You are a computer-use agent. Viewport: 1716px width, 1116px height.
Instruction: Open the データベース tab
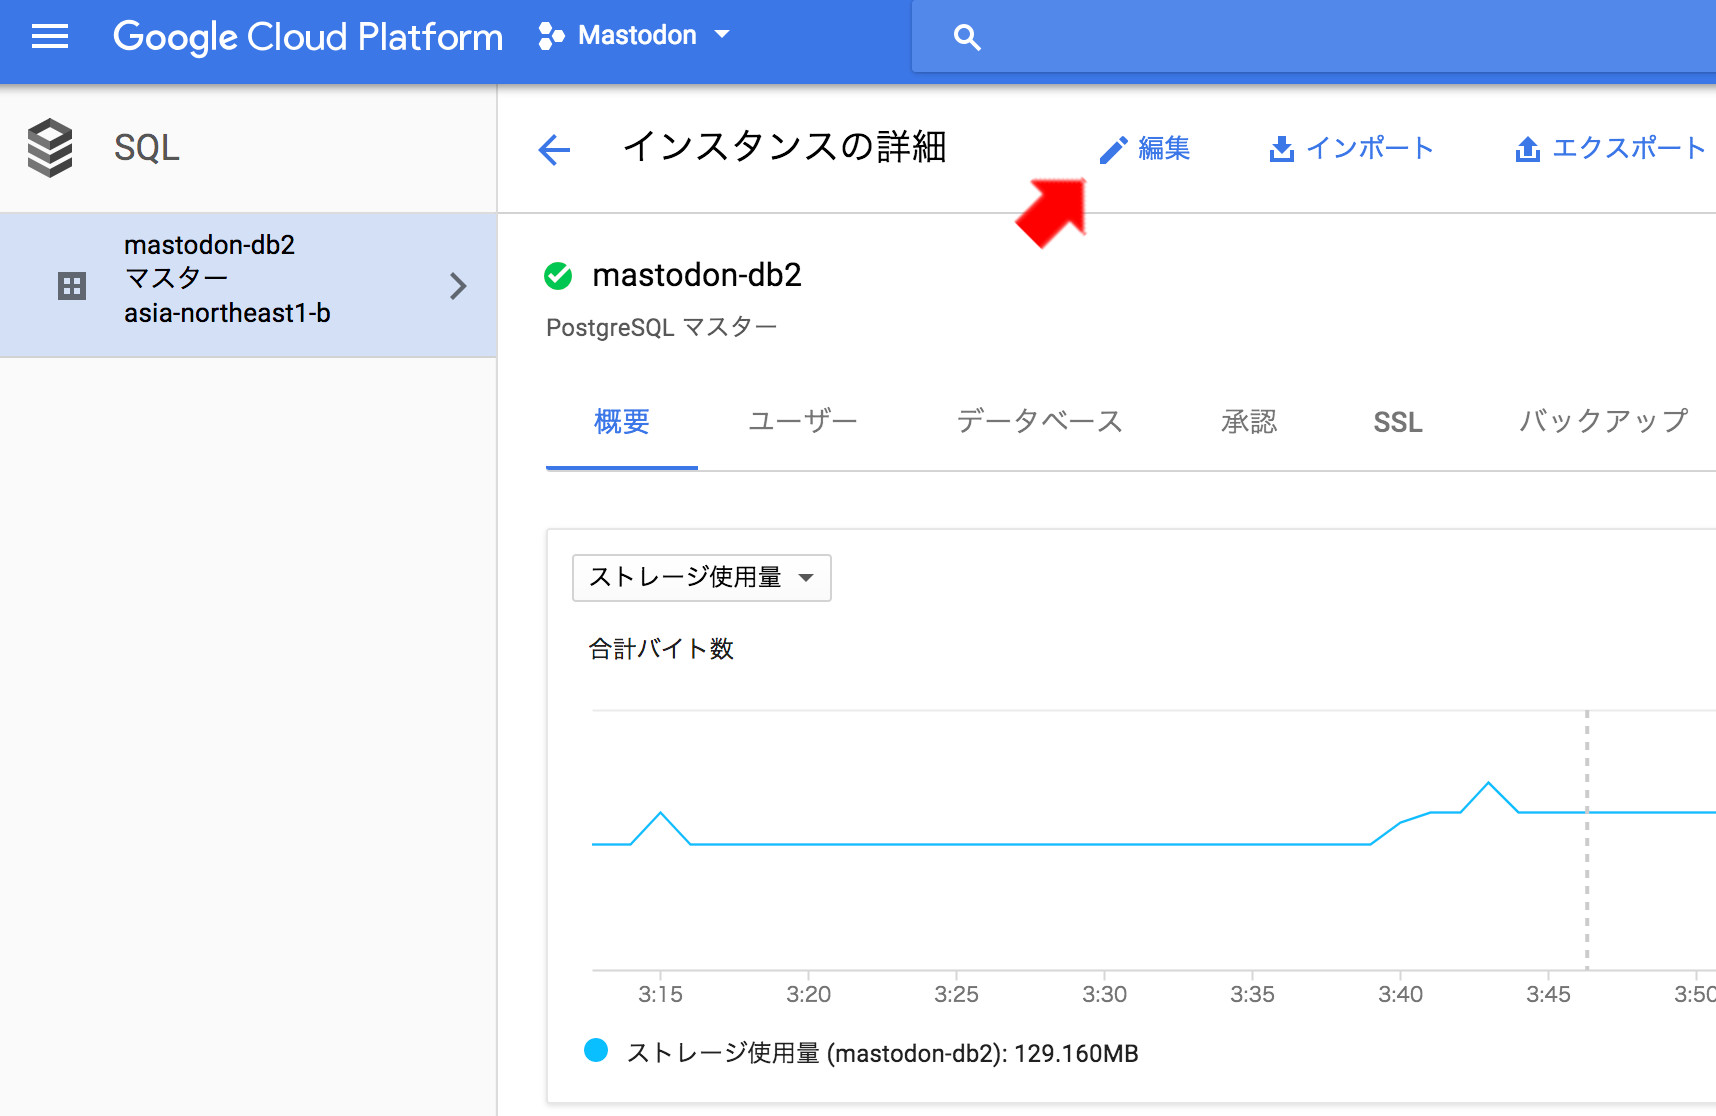click(1039, 422)
